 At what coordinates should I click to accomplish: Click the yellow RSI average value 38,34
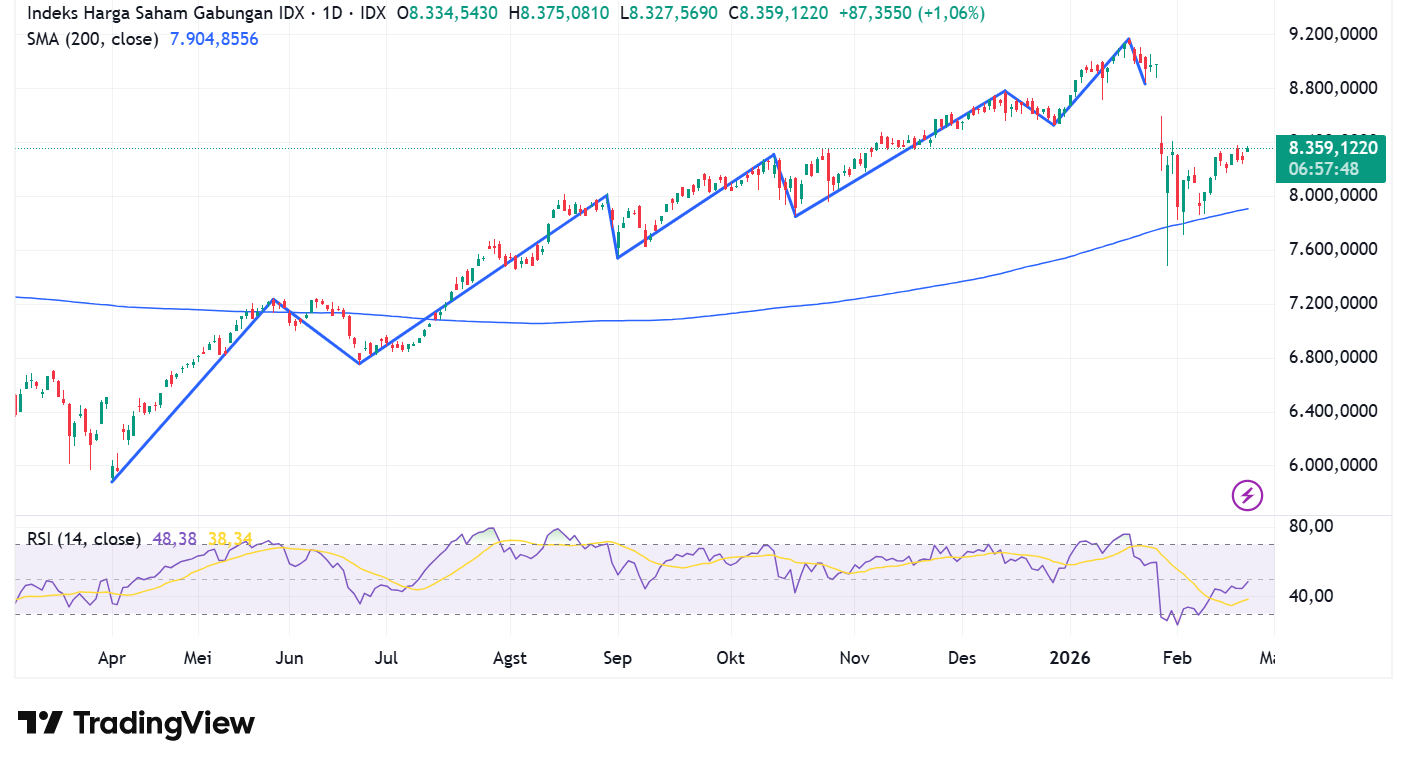(x=230, y=539)
